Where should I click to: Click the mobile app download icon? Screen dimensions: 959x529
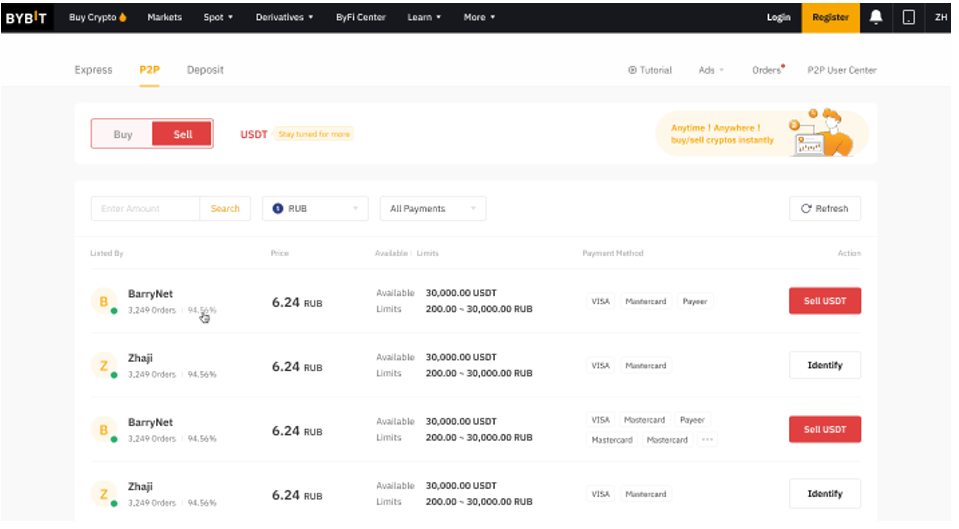908,17
